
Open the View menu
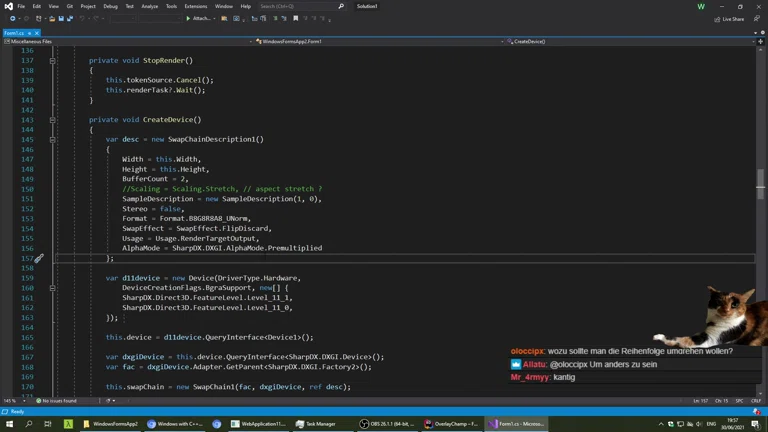coord(53,6)
